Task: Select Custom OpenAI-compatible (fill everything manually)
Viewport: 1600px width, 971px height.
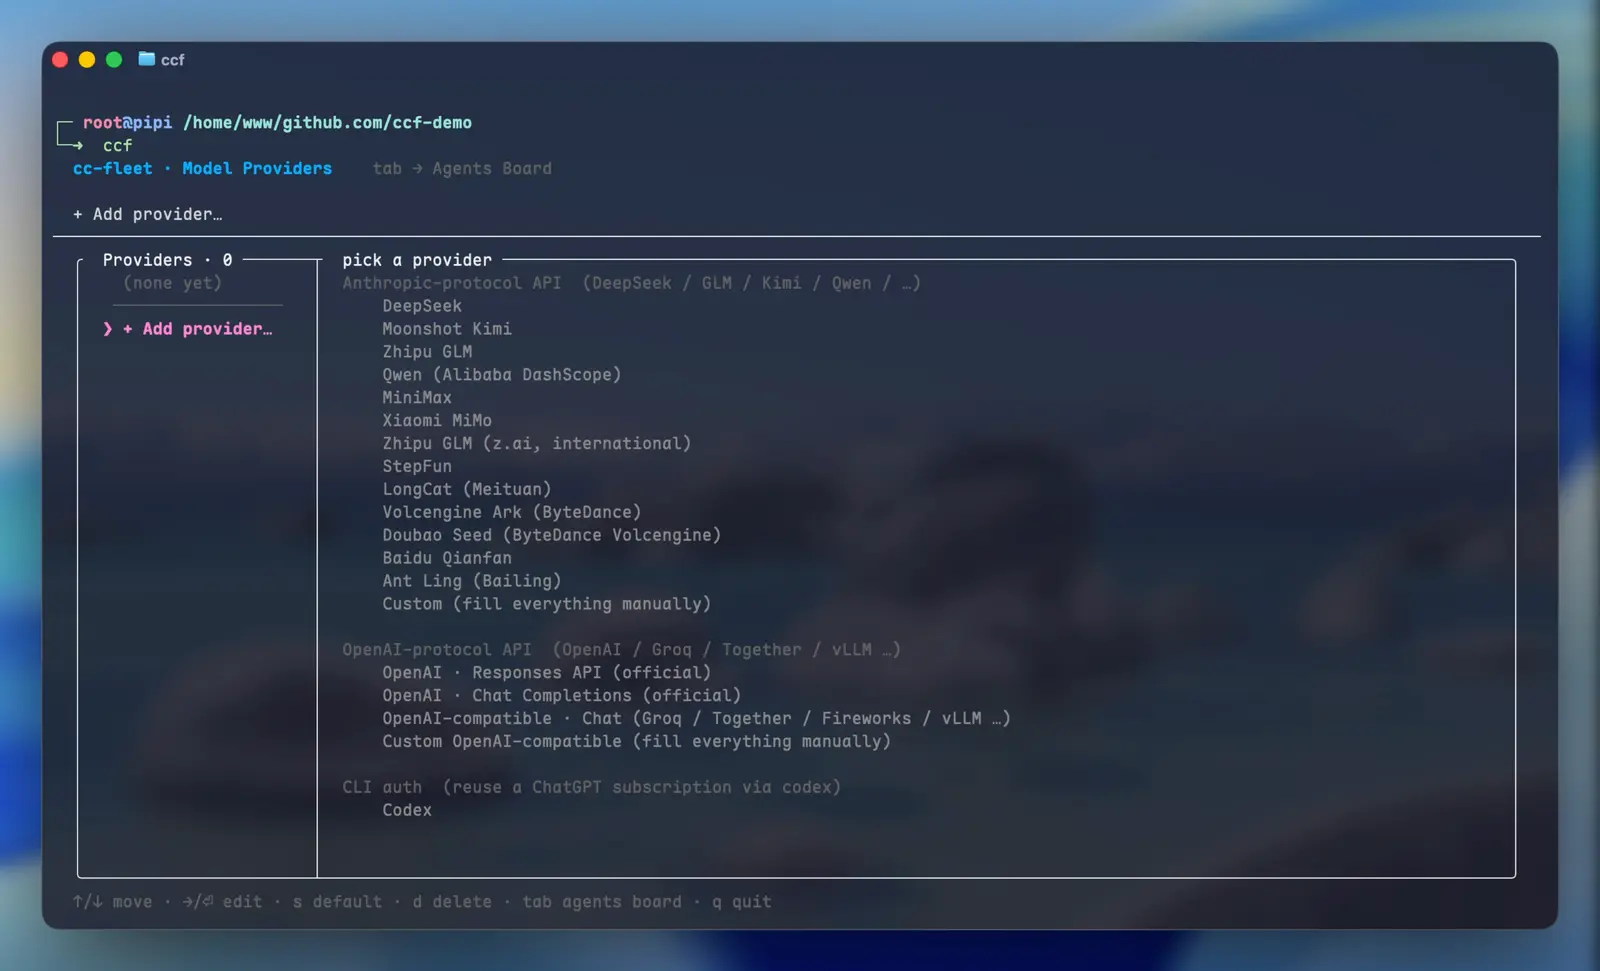Action: tap(637, 742)
